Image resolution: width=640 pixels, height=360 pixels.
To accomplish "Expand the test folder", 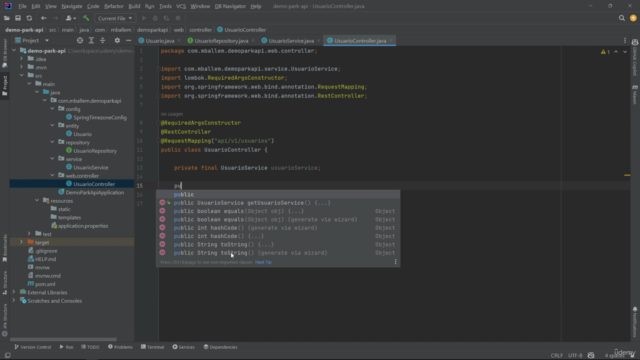I will (29, 234).
